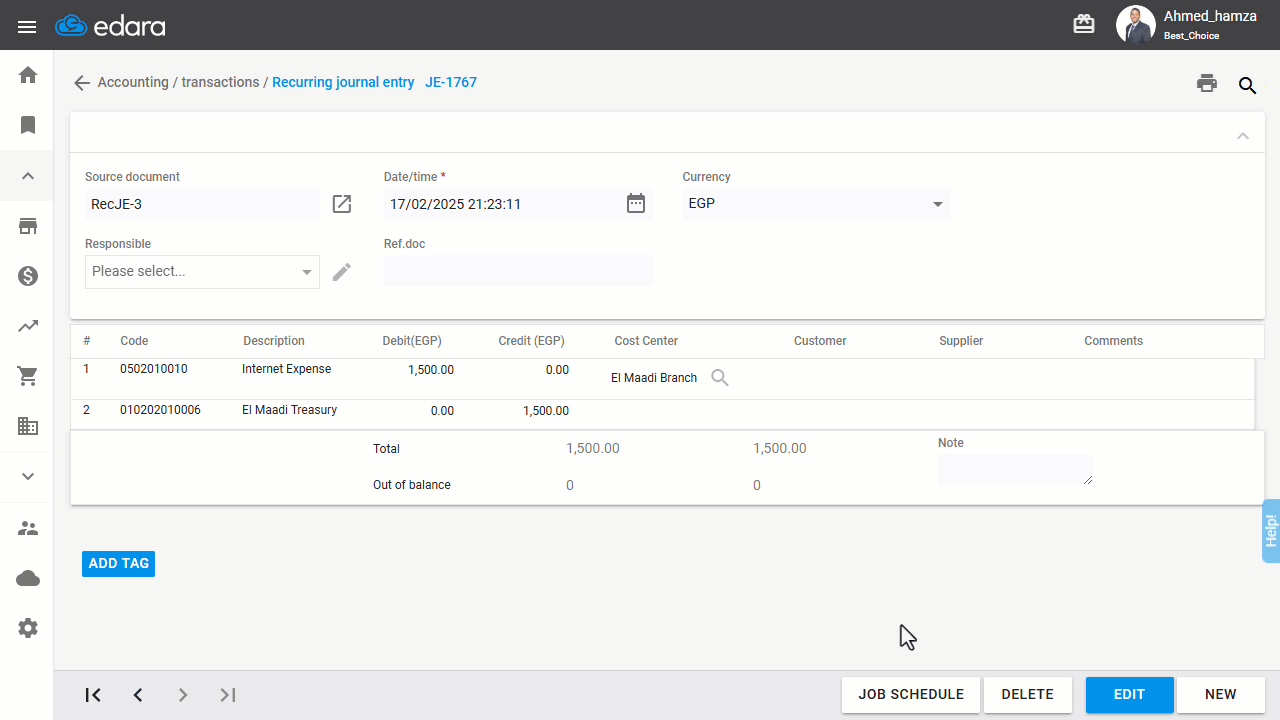Image resolution: width=1280 pixels, height=720 pixels.
Task: Click the Debit(EGP) column header
Action: pos(412,341)
